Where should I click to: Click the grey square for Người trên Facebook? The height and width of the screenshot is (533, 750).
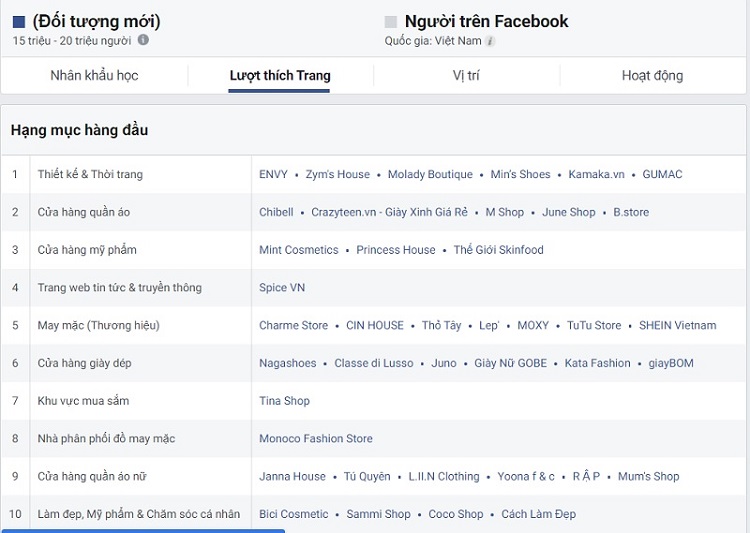tap(391, 22)
